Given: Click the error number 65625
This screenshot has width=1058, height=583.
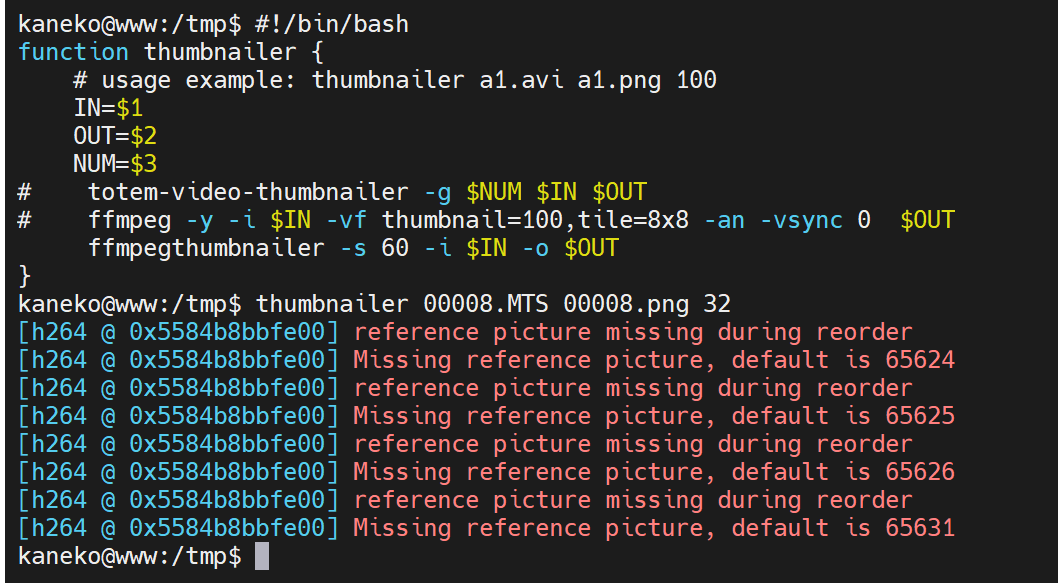Looking at the screenshot, I should click(920, 416).
